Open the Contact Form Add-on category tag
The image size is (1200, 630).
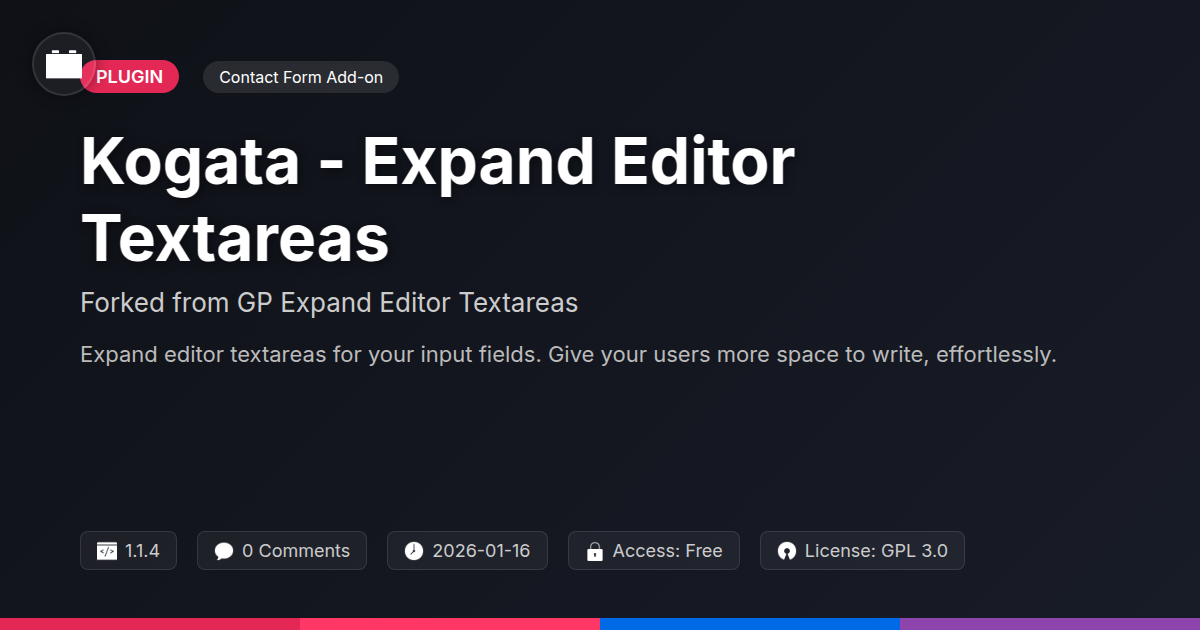pyautogui.click(x=301, y=77)
